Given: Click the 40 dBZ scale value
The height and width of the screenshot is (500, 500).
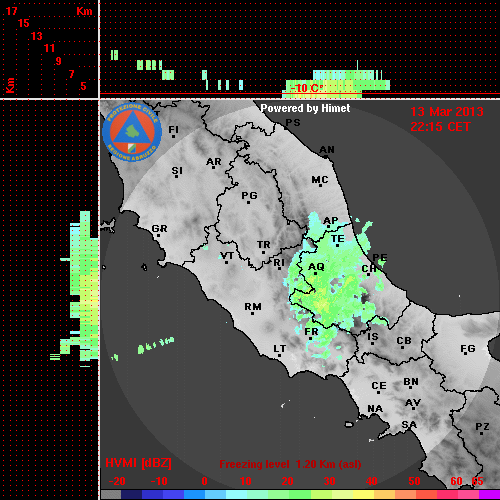Looking at the screenshot, I should [372, 481].
